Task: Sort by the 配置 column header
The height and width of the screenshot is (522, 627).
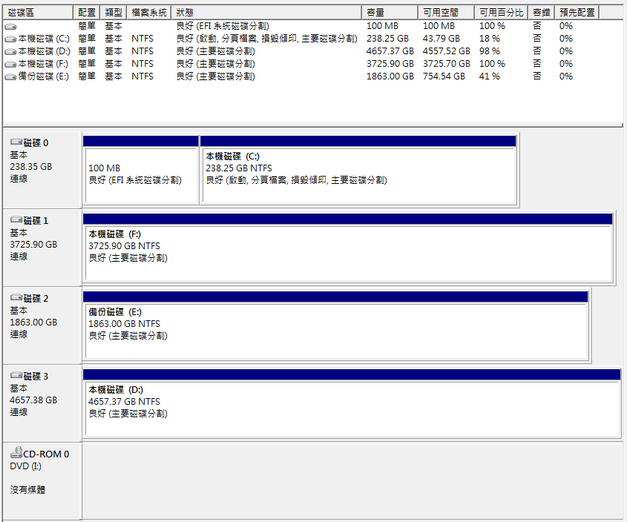Action: point(86,13)
